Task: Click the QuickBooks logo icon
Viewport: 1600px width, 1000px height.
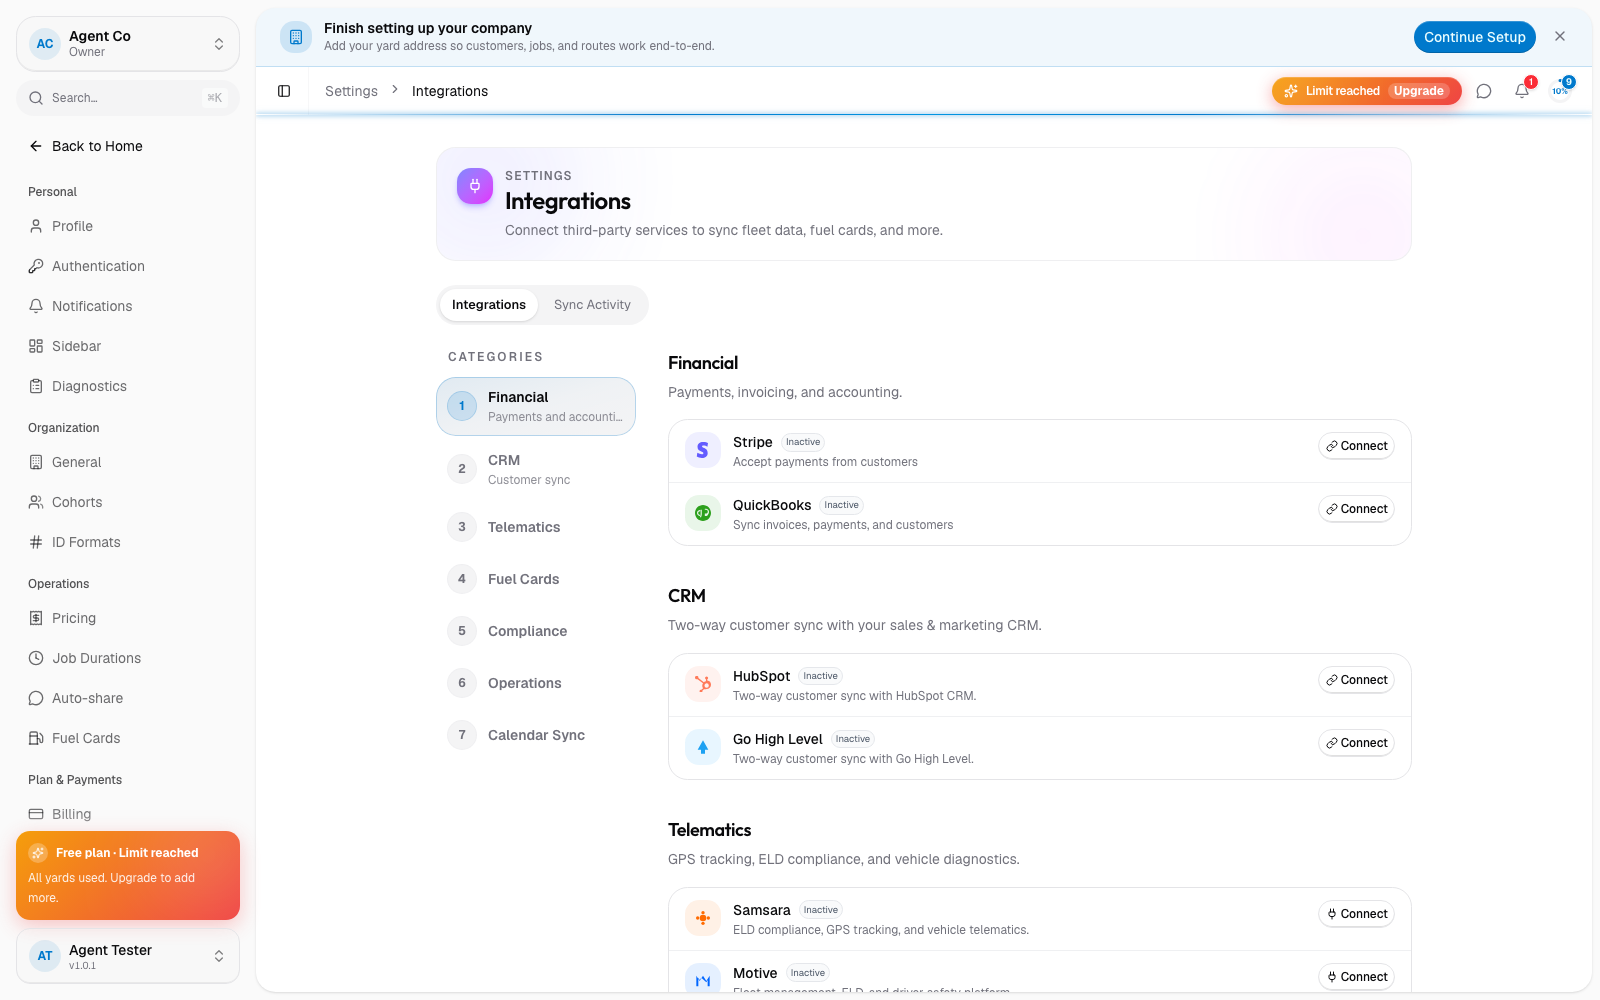Action: tap(703, 514)
